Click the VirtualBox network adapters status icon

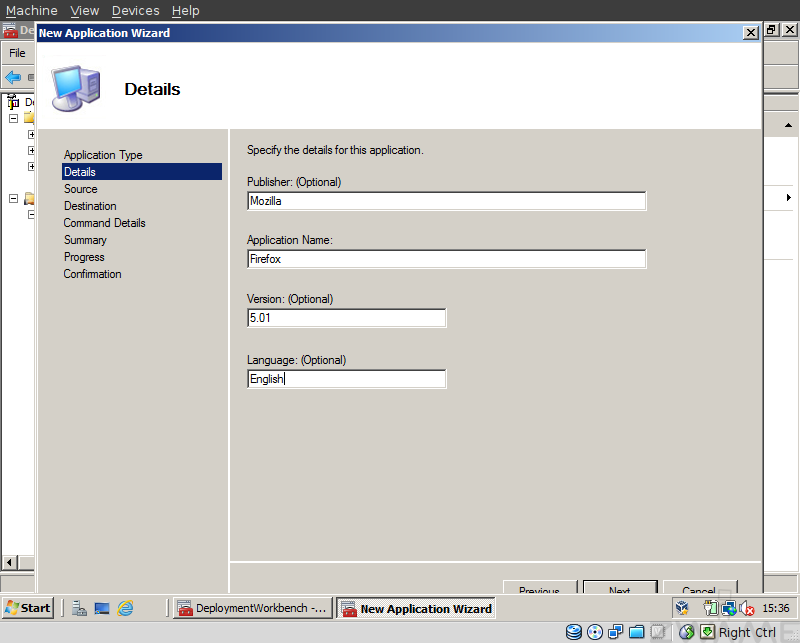616,632
